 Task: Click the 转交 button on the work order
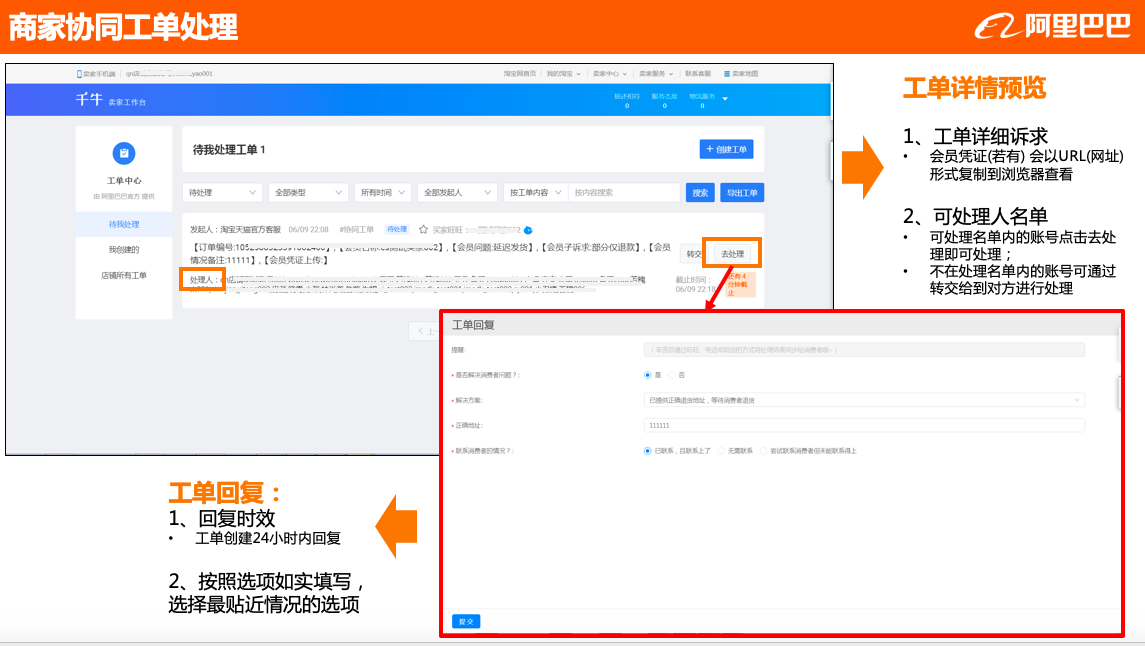tap(692, 254)
